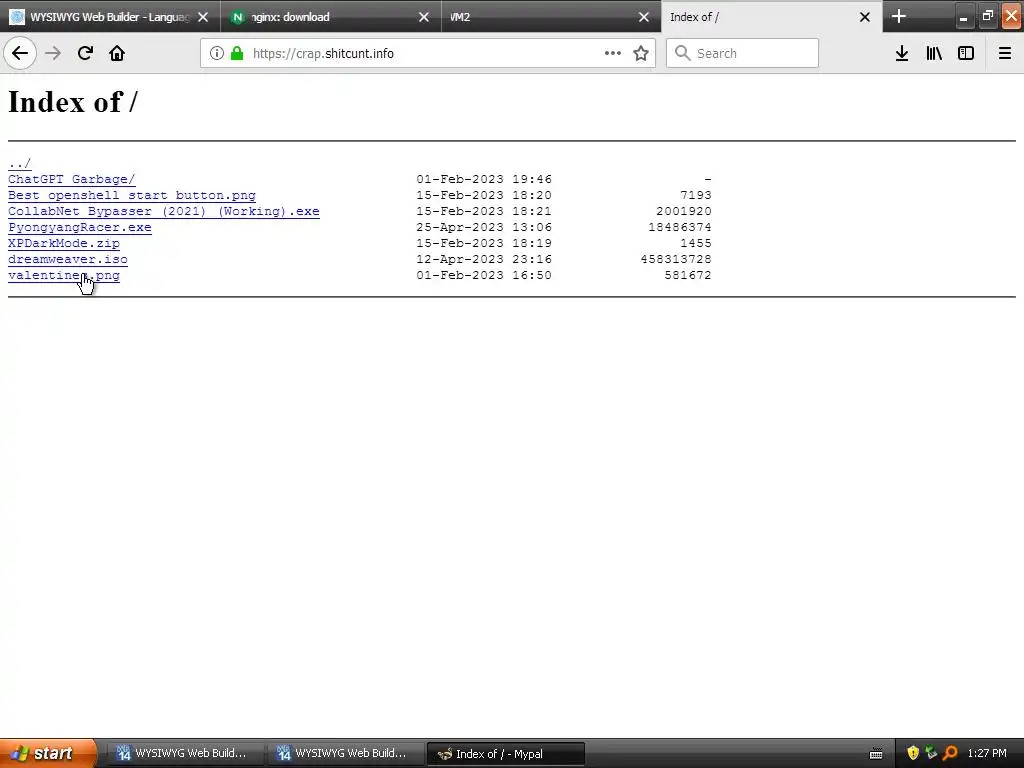
Task: Go to the browser home page
Action: pos(117,53)
